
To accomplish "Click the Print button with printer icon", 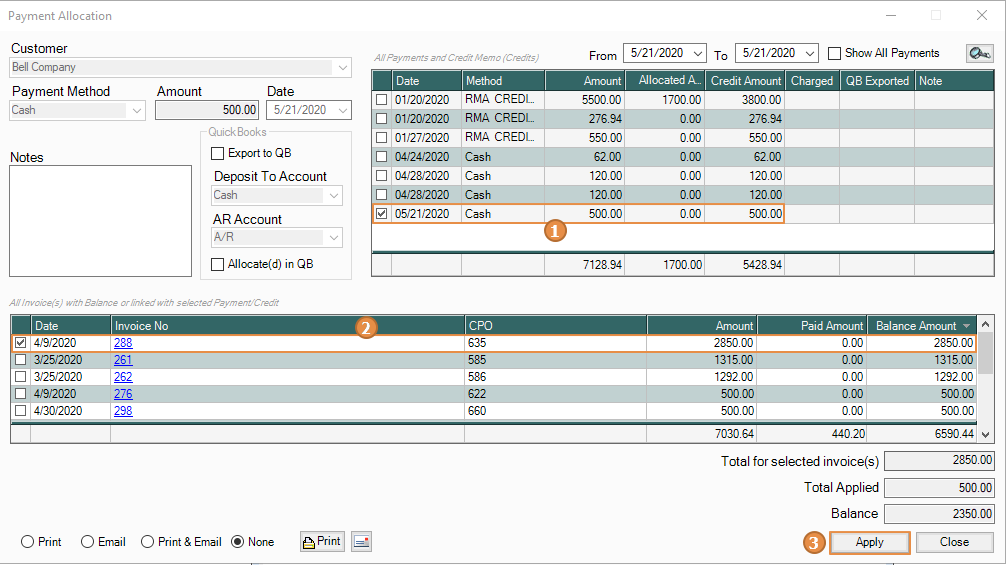I will [x=321, y=541].
